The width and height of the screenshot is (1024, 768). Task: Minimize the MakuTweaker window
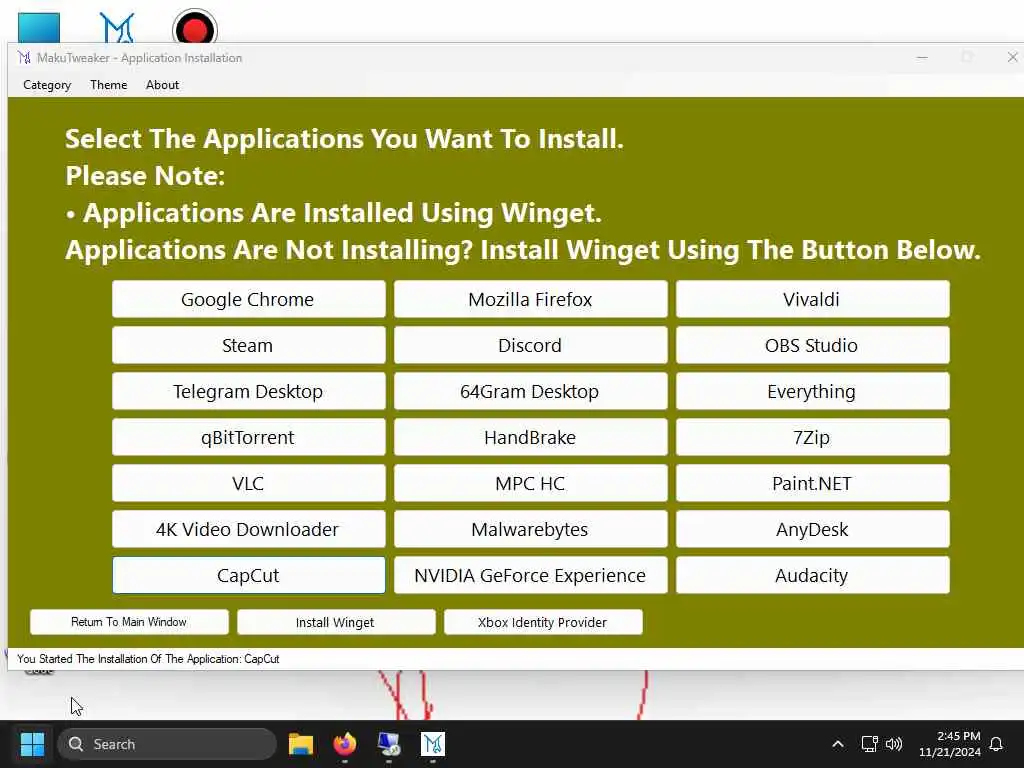(922, 57)
